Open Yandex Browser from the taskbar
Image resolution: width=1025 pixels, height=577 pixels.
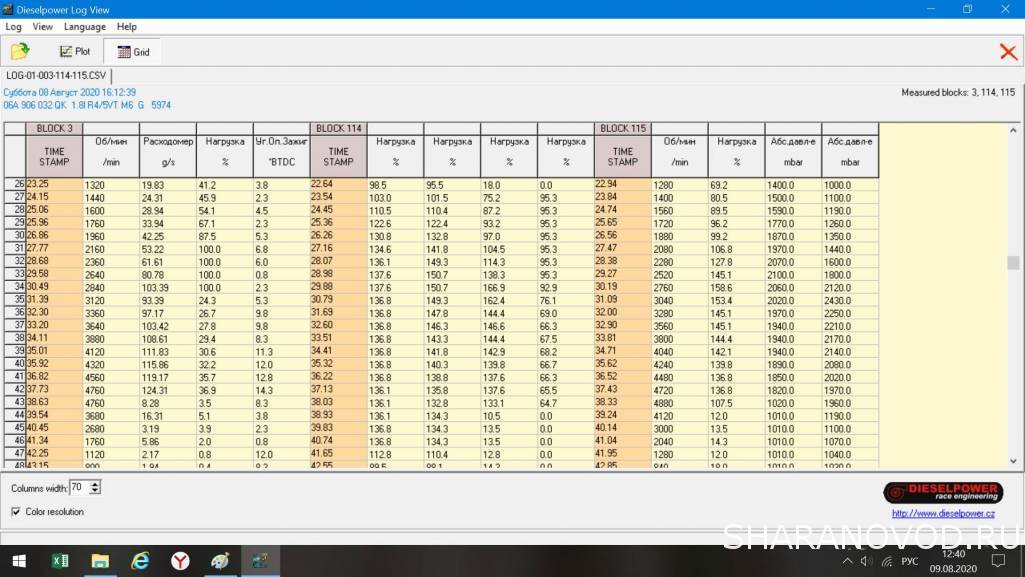[180, 561]
